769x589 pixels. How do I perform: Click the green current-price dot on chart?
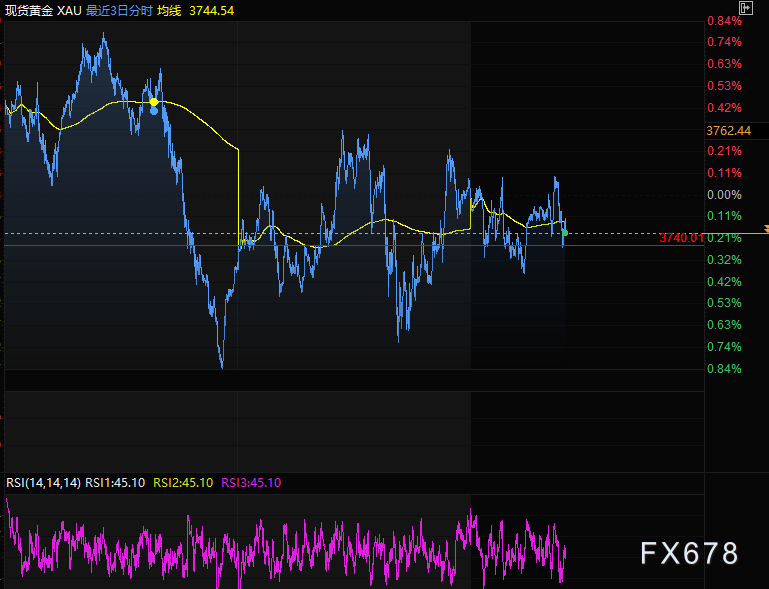[565, 232]
